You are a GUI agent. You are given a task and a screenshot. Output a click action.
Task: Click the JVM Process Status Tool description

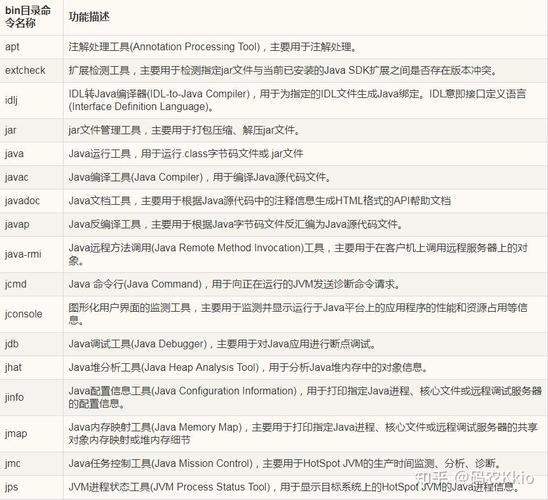click(x=294, y=487)
